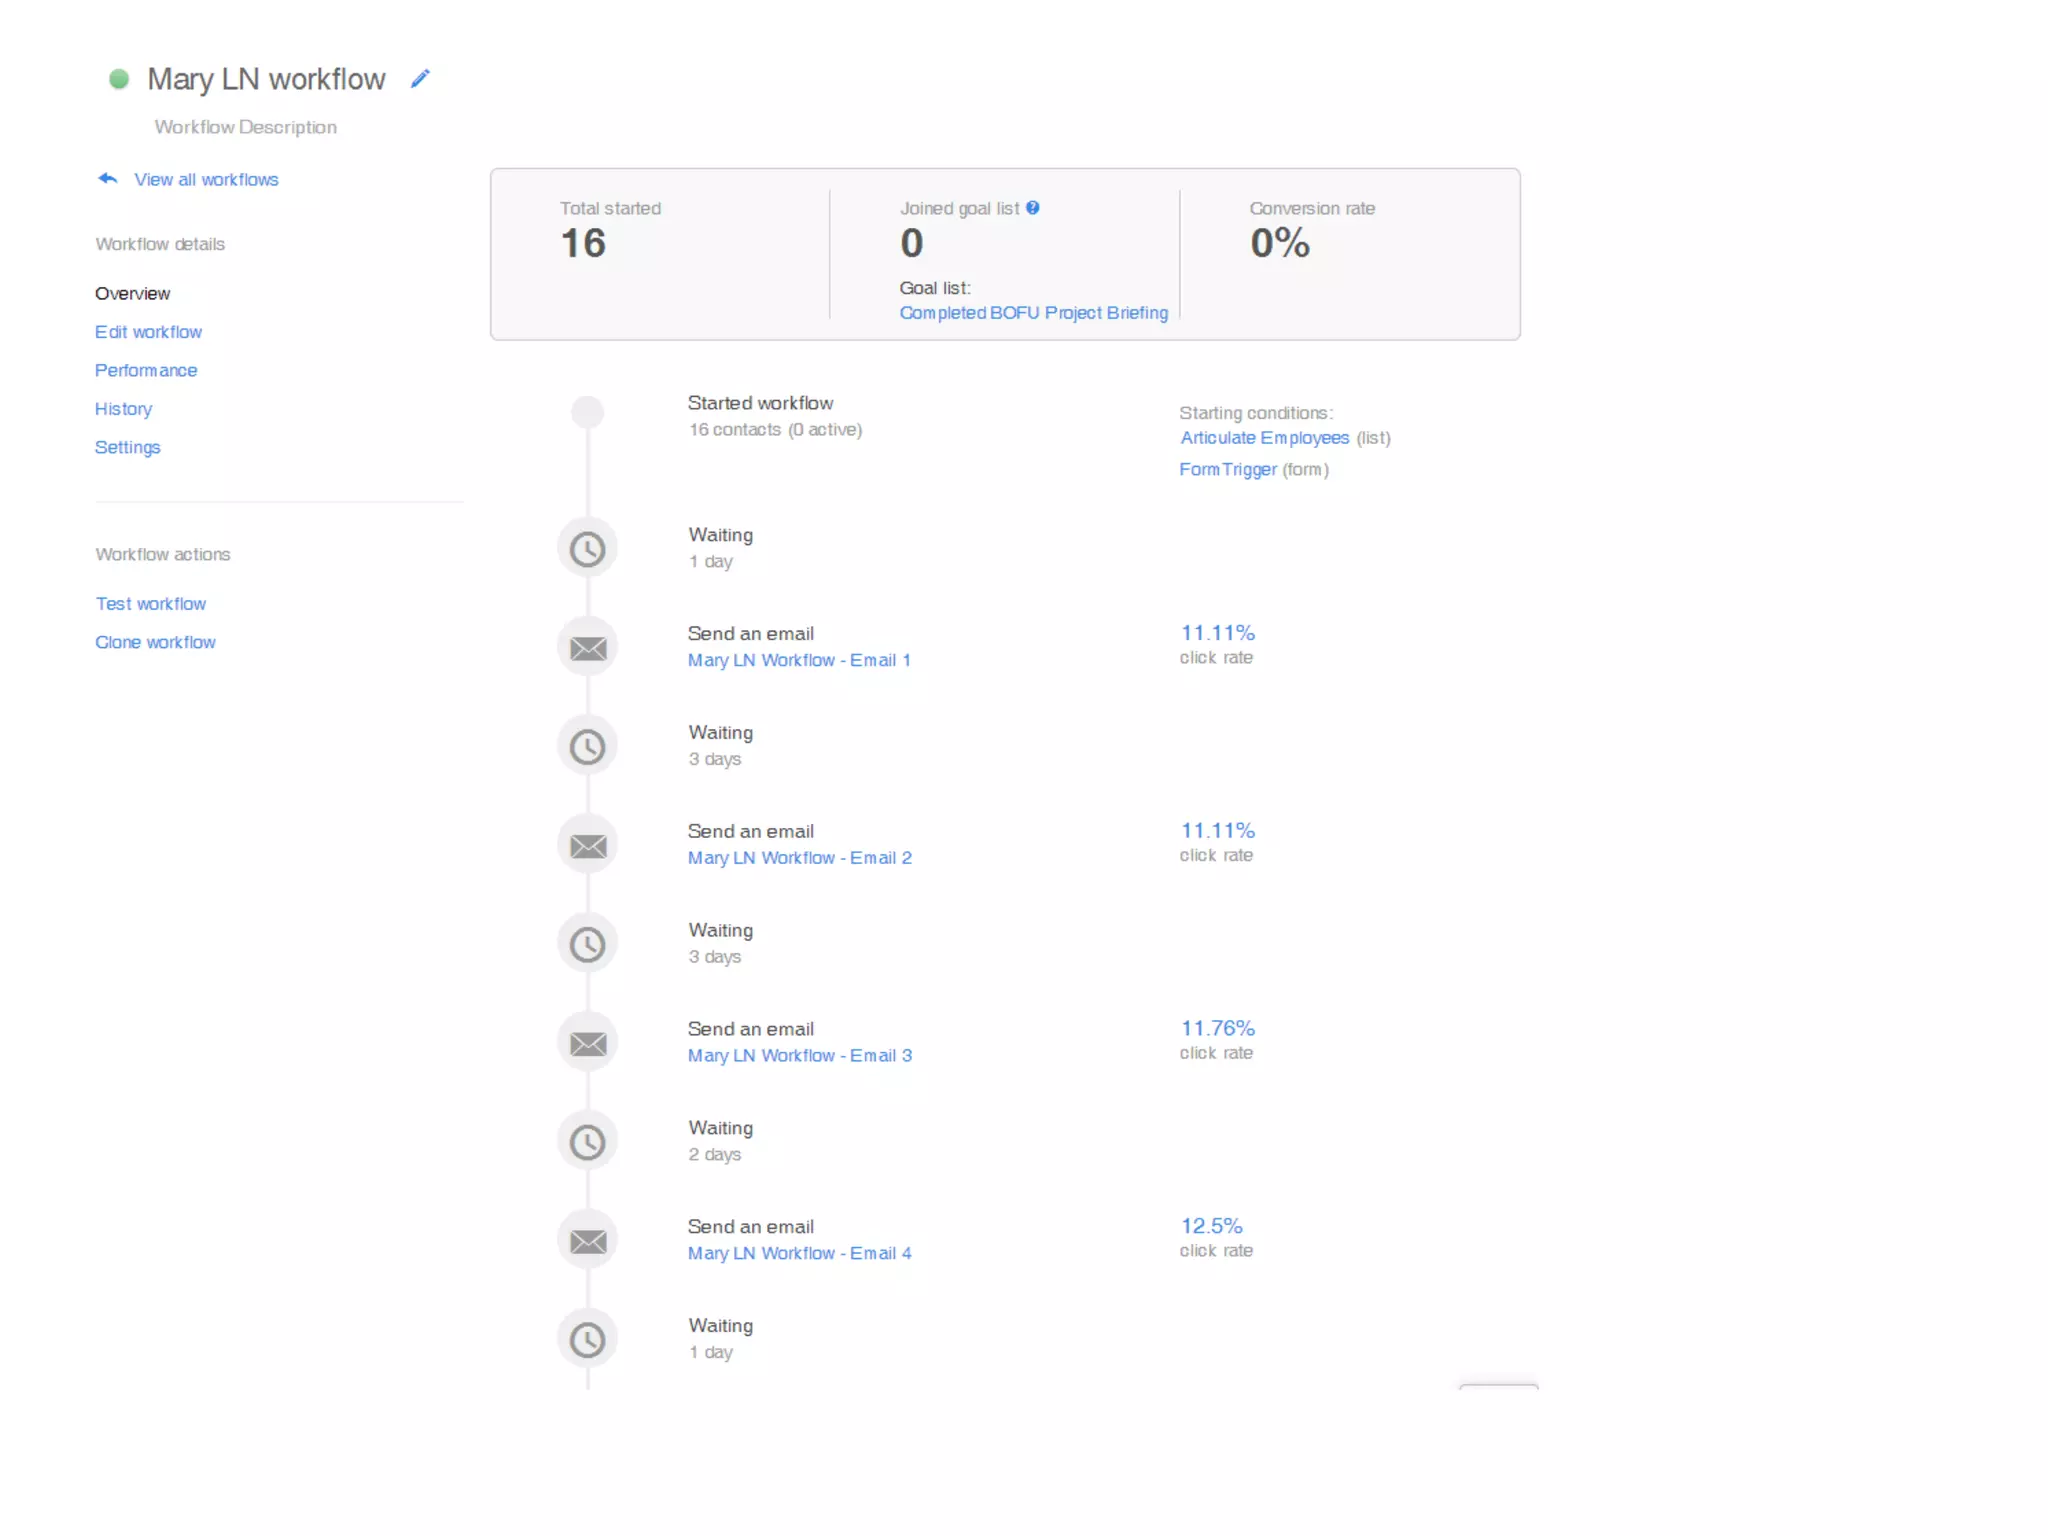
Task: Click the green active status dot
Action: pos(119,79)
